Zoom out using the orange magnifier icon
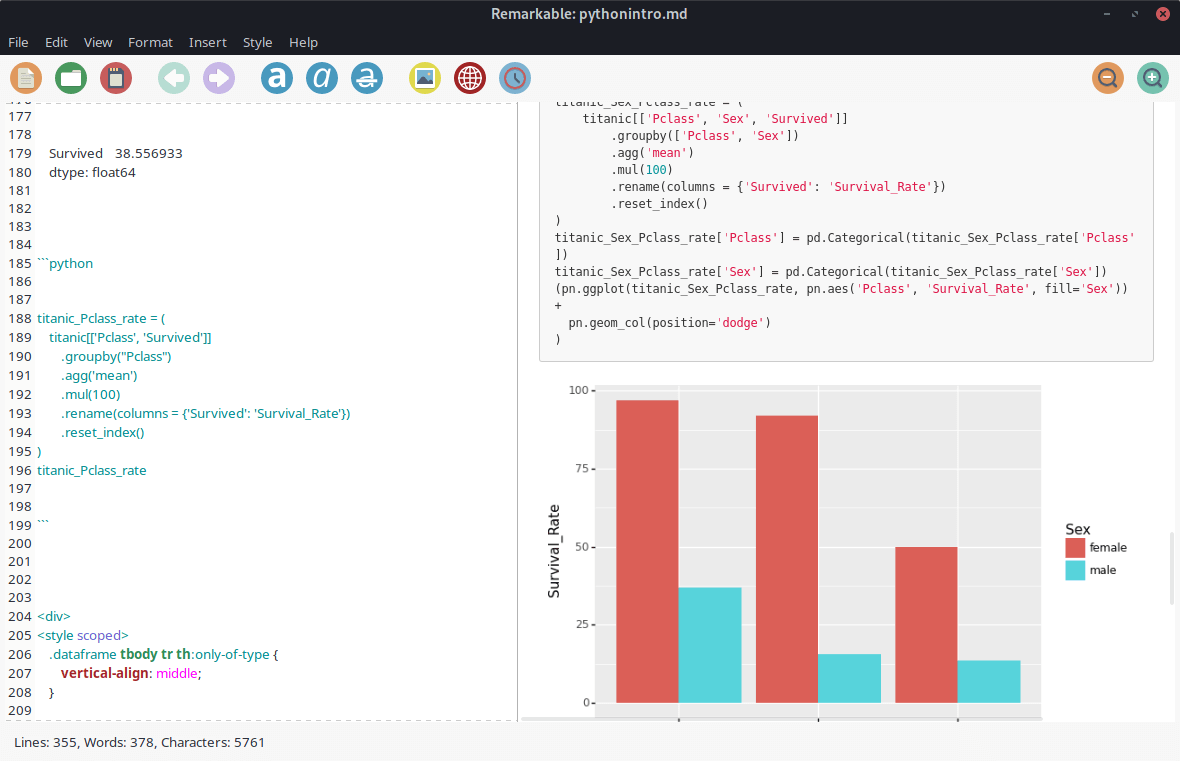 click(x=1108, y=78)
